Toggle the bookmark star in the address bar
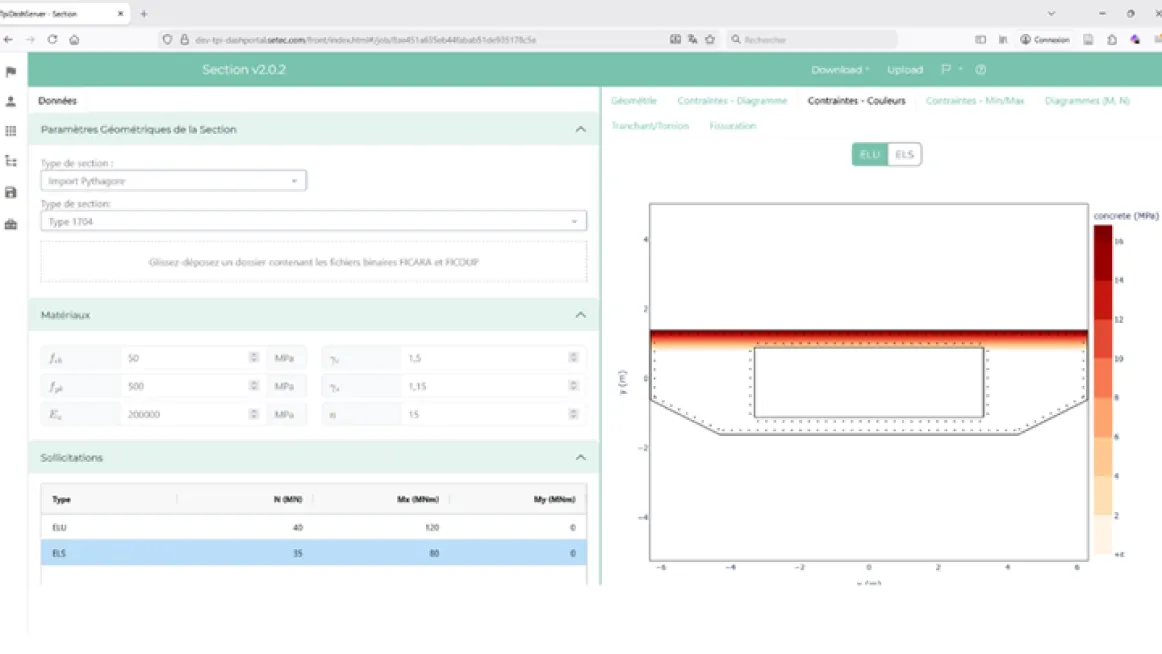 tap(710, 39)
